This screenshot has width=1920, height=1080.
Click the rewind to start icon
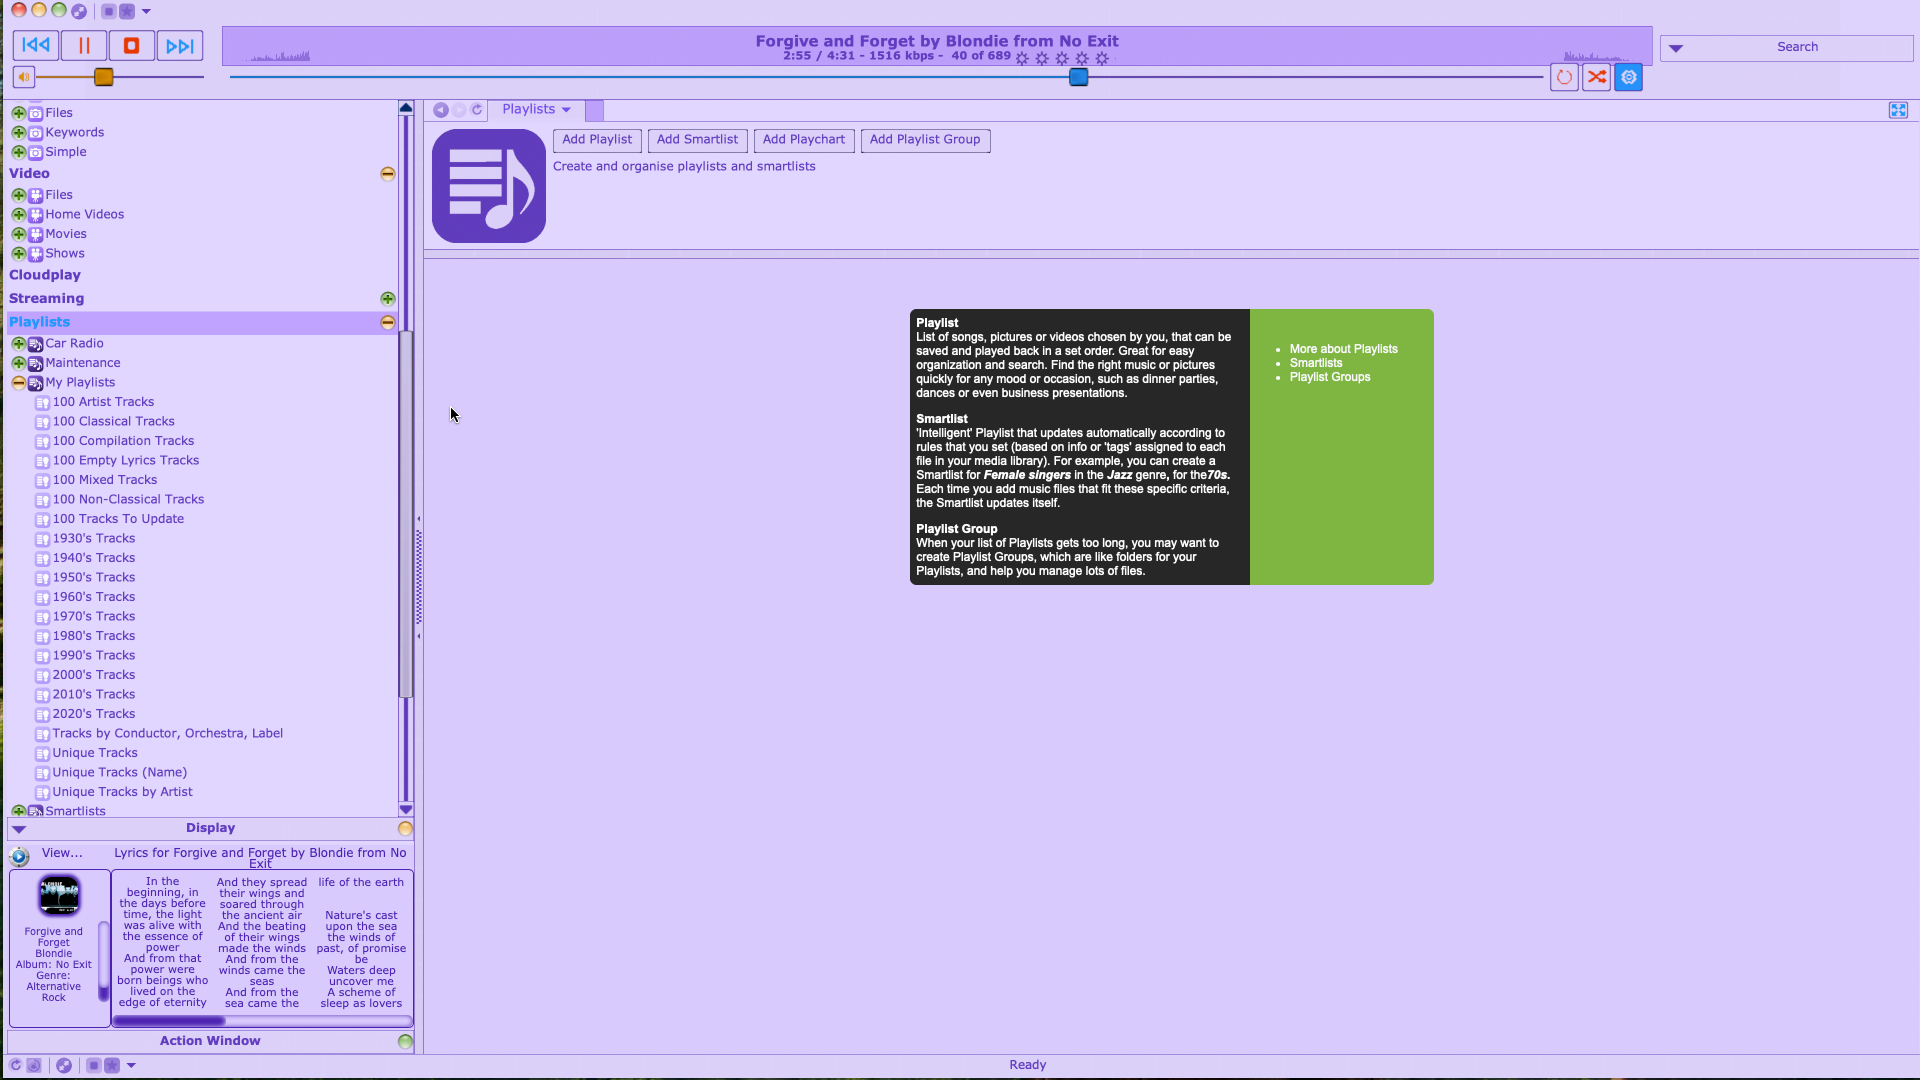point(34,46)
